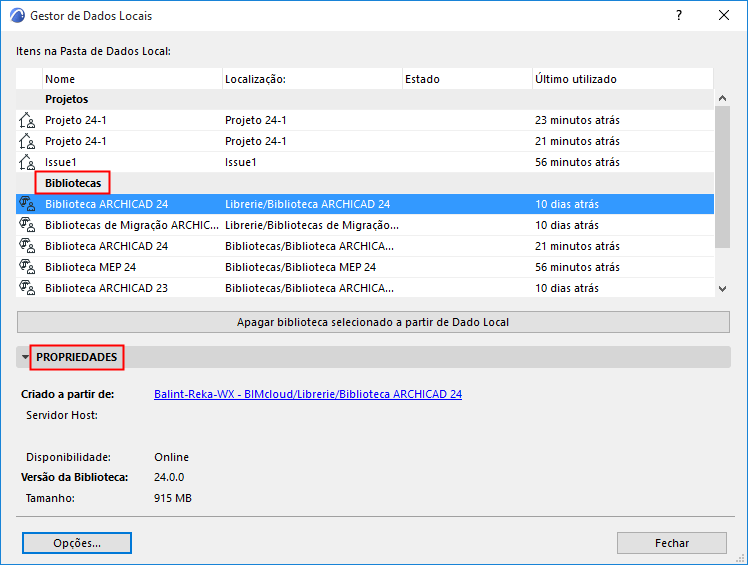The height and width of the screenshot is (565, 748).
Task: Close the Gestor de Dados Locais dialog
Action: click(x=724, y=15)
